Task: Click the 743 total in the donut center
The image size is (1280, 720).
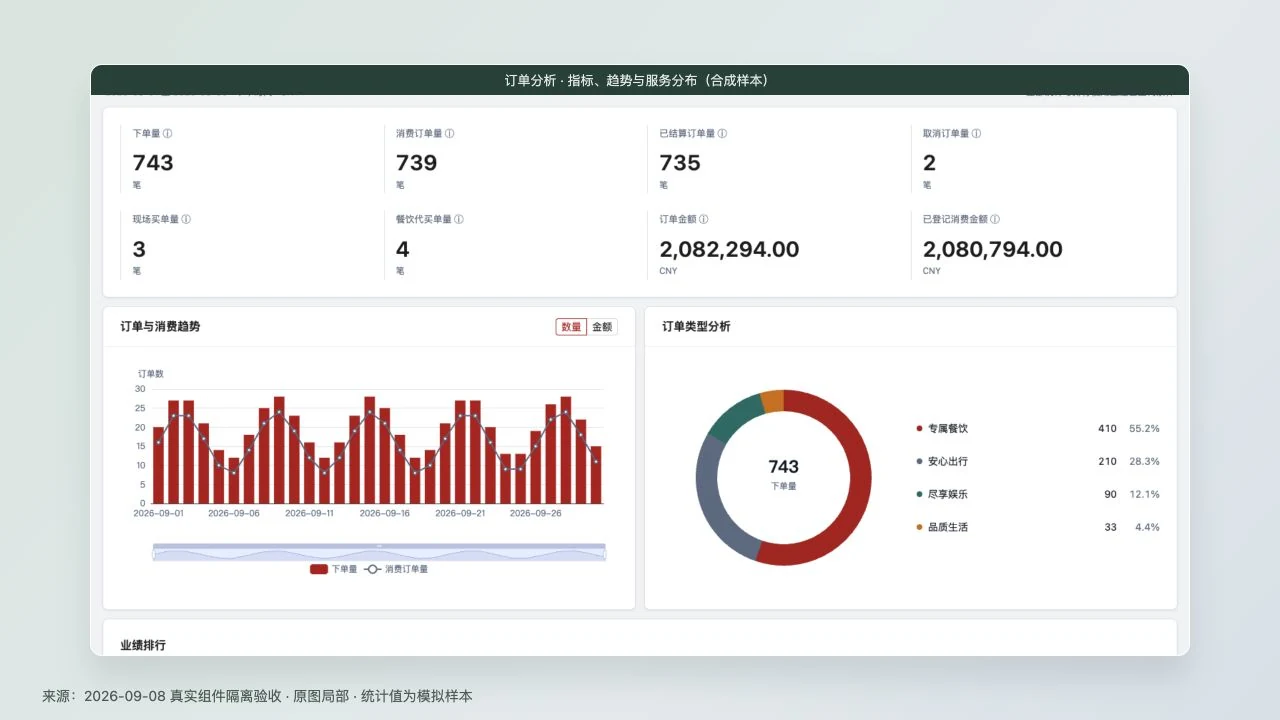Action: point(784,466)
